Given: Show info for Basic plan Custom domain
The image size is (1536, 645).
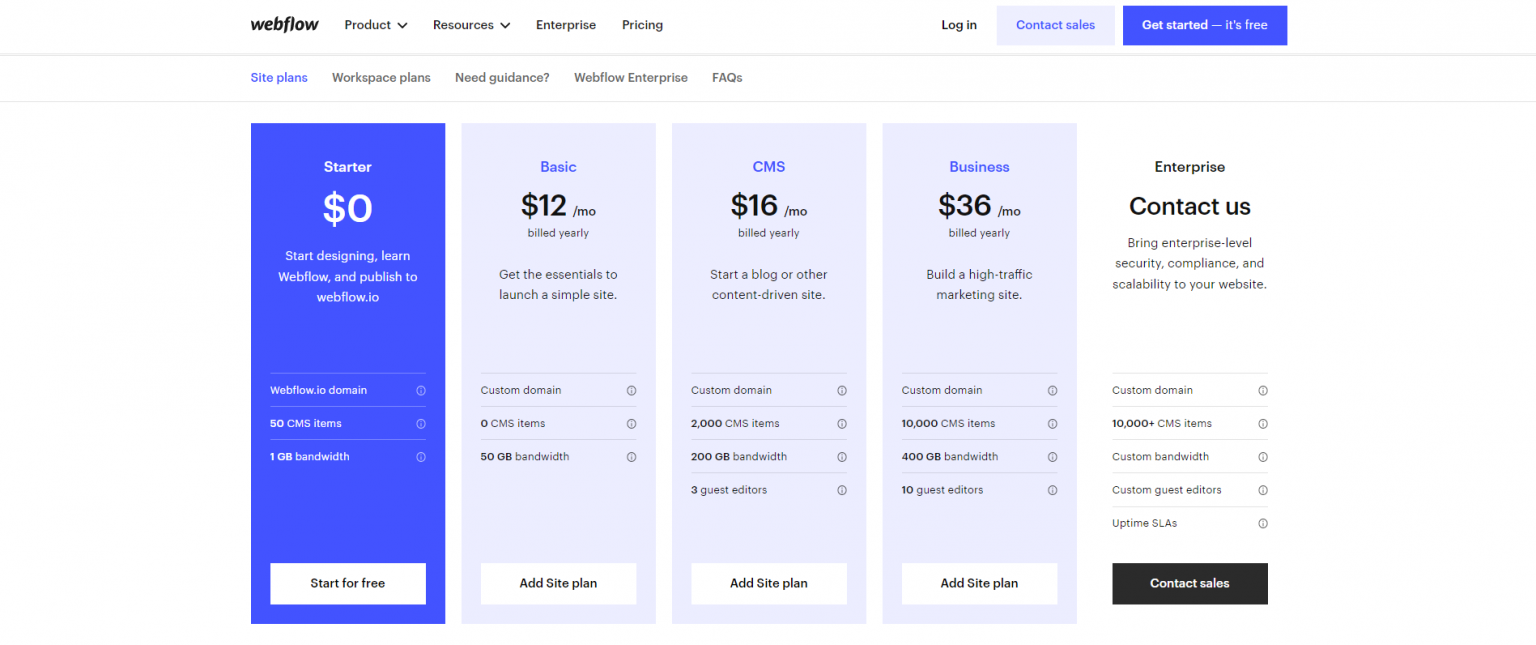Looking at the screenshot, I should (x=631, y=390).
